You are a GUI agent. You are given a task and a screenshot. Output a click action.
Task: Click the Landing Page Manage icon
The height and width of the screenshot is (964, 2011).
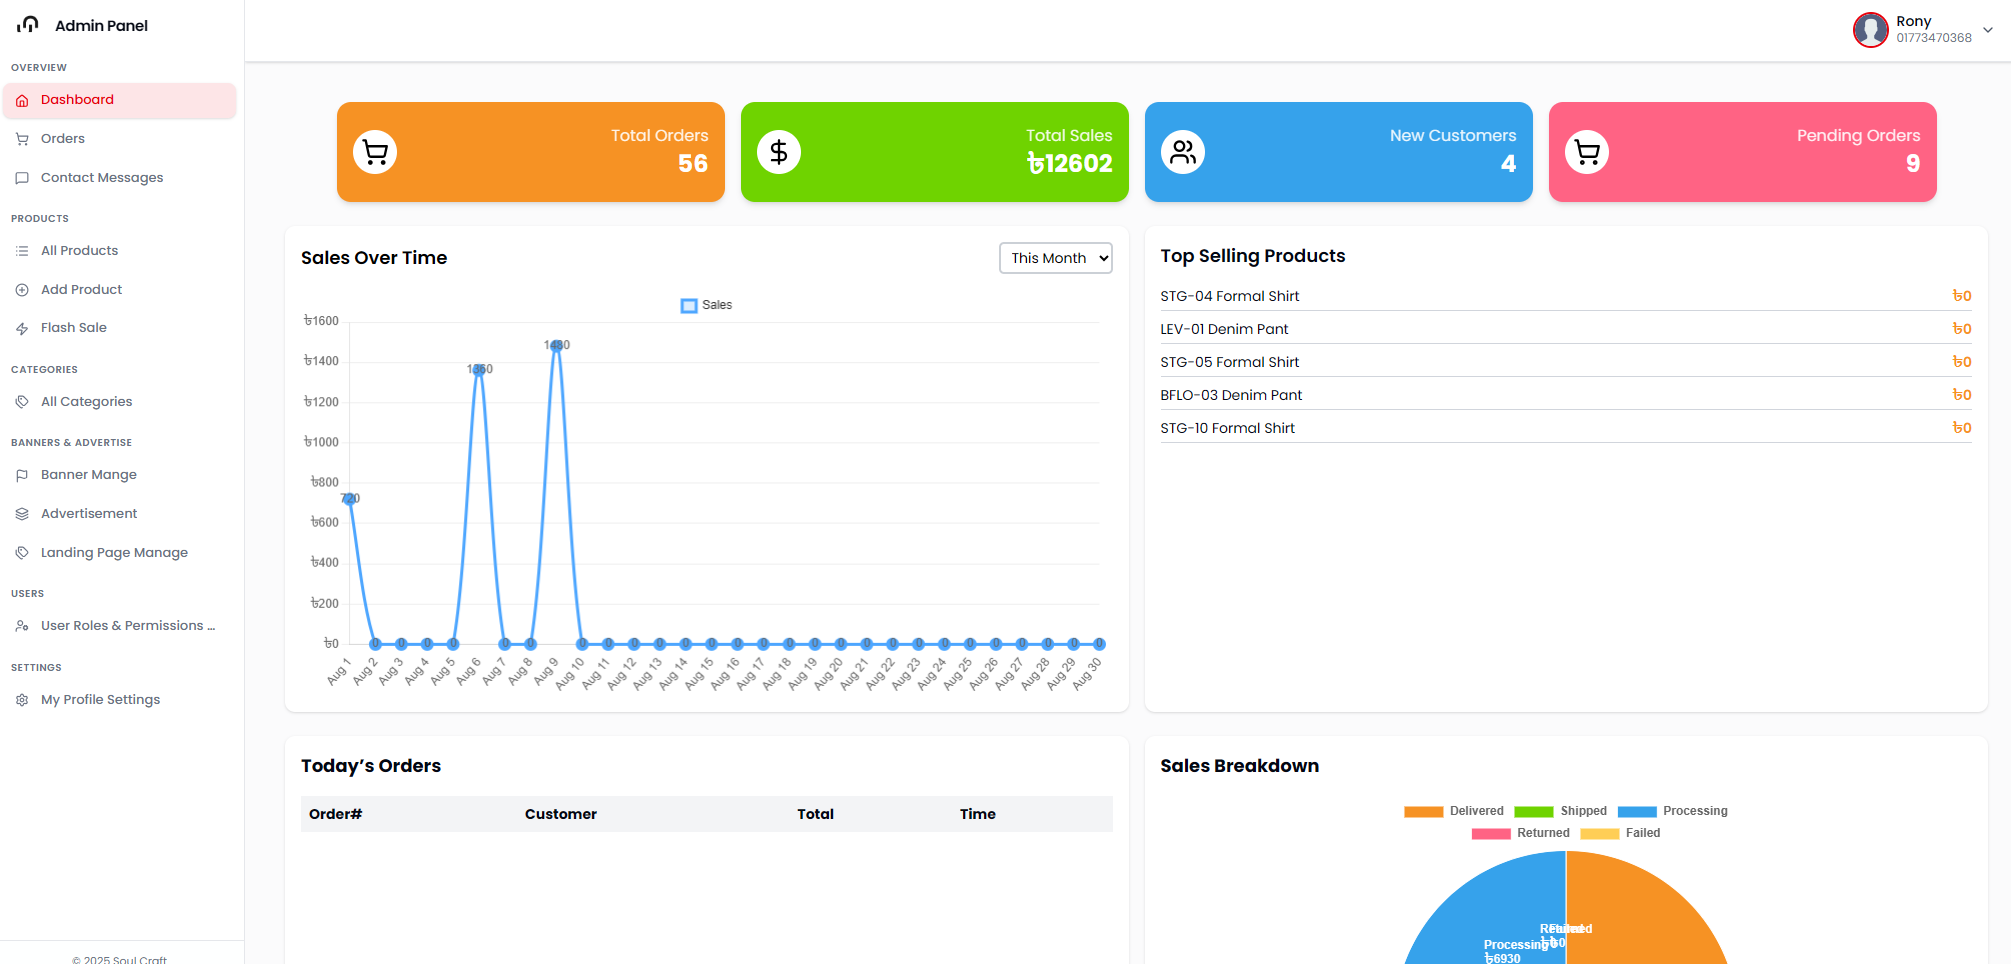pos(22,553)
